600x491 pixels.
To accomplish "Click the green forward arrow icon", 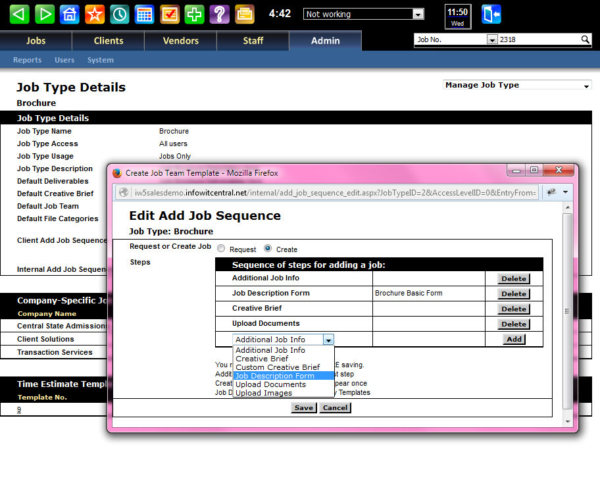I will [x=44, y=15].
